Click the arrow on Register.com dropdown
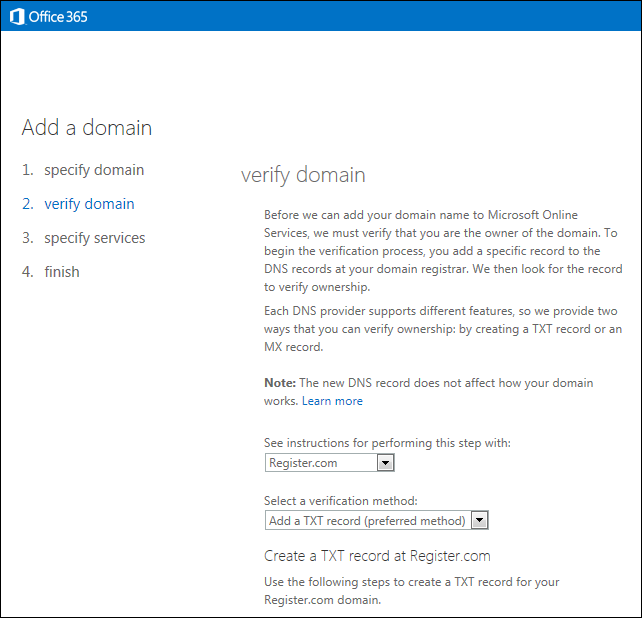Image resolution: width=642 pixels, height=618 pixels. pyautogui.click(x=385, y=463)
